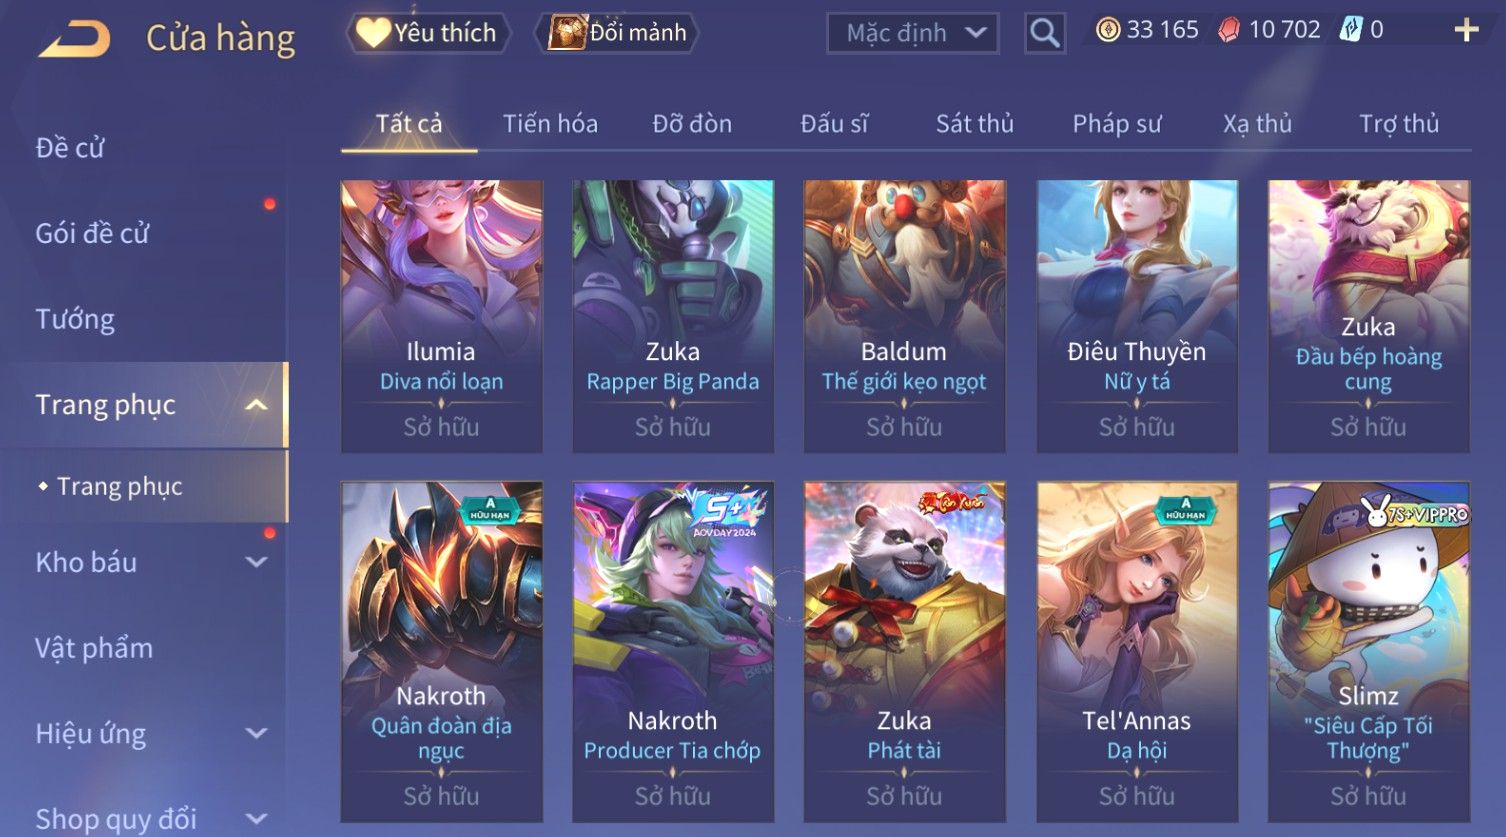Viewport: 1506px width, 837px height.
Task: Select the Pháp sư tab
Action: (x=1117, y=124)
